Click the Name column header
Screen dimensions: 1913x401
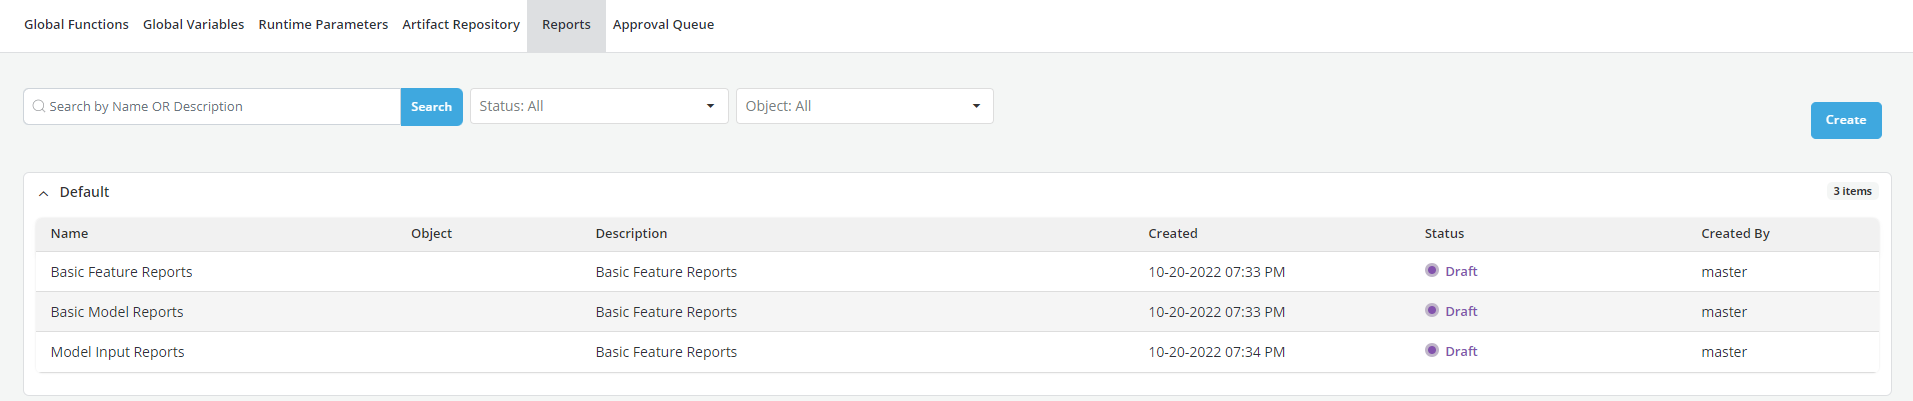pyautogui.click(x=69, y=234)
